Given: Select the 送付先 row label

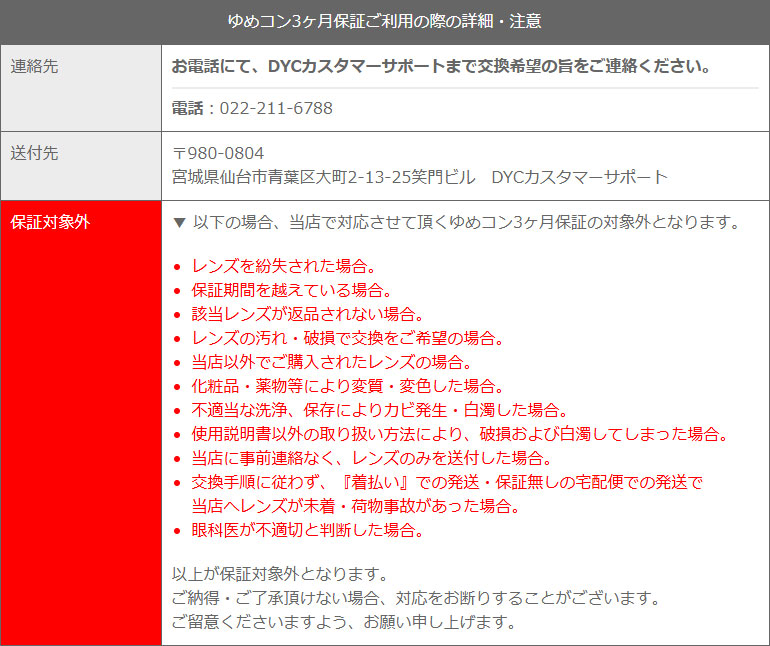Looking at the screenshot, I should tap(34, 153).
